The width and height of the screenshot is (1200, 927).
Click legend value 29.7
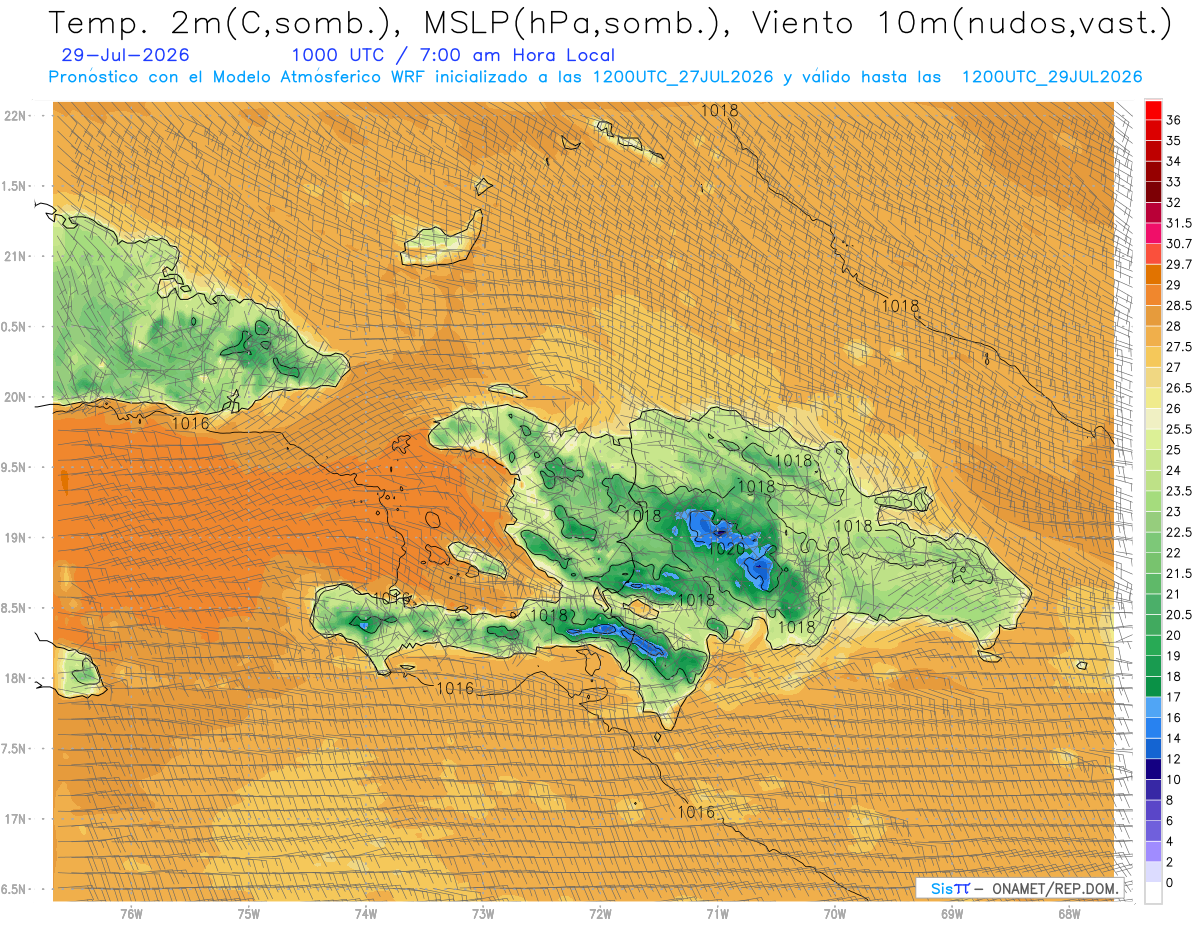1179,265
